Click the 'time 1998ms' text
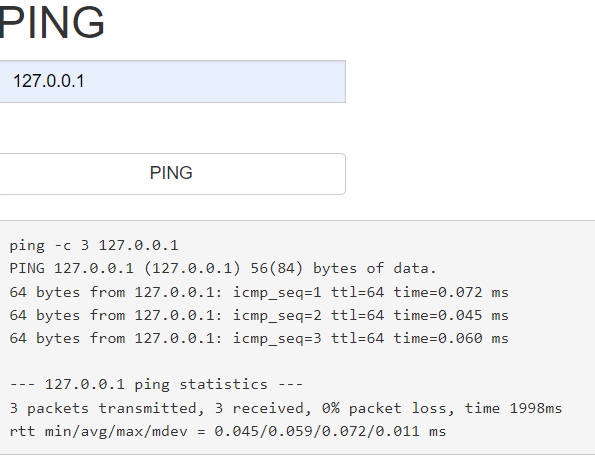595x461 pixels. click(x=513, y=408)
